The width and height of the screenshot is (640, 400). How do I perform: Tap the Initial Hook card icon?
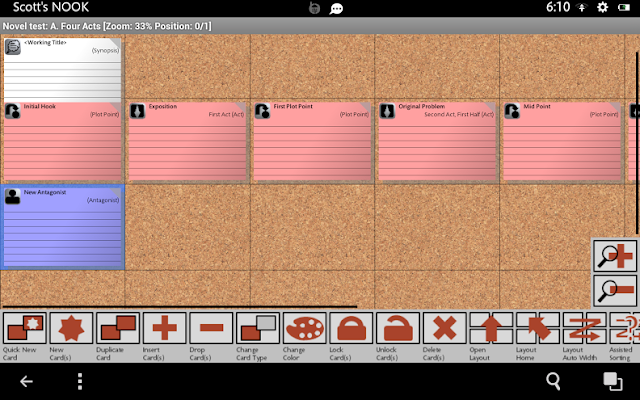(13, 111)
